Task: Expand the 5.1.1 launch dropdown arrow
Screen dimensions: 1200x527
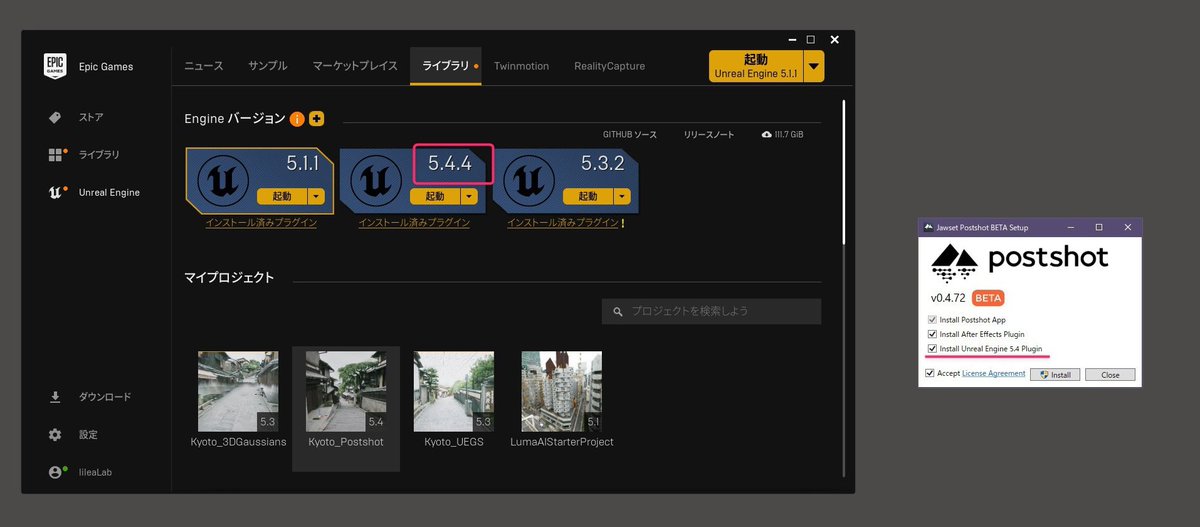Action: (316, 196)
